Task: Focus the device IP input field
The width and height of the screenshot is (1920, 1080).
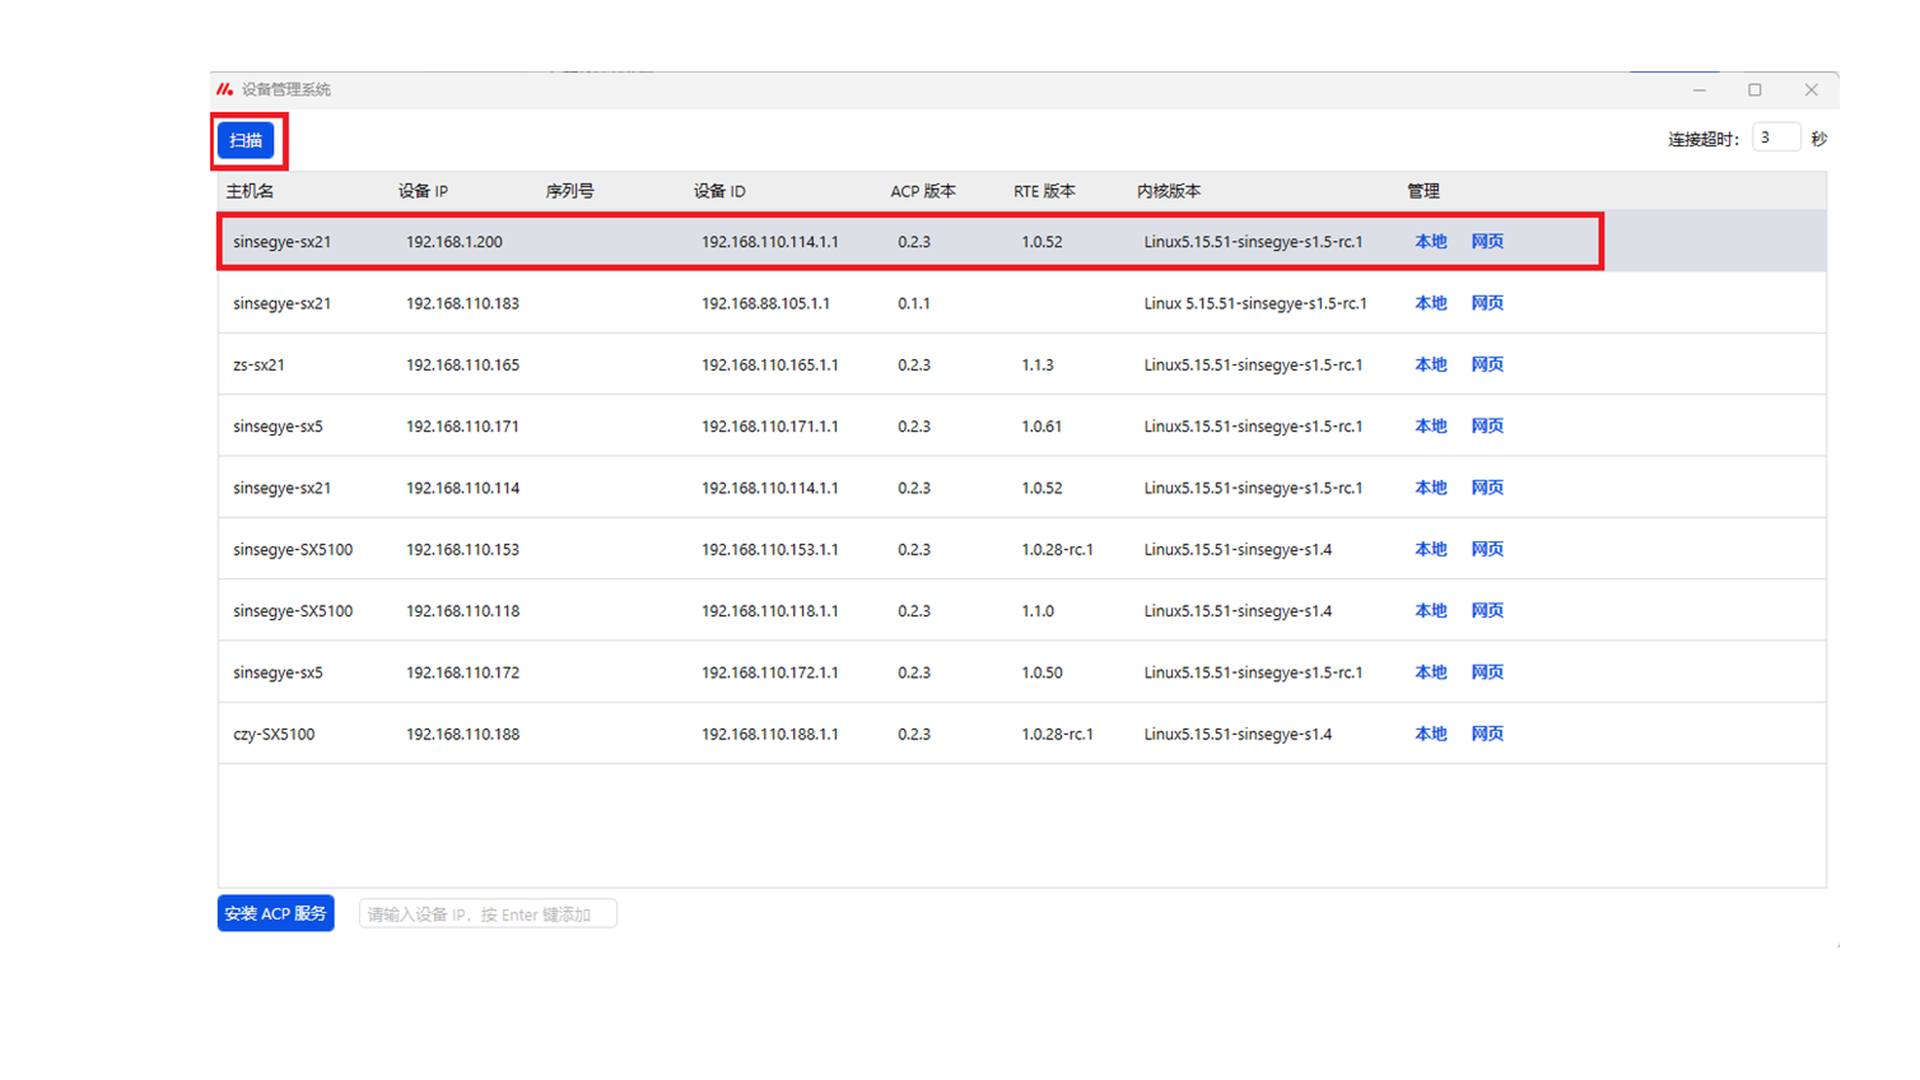Action: click(x=487, y=914)
